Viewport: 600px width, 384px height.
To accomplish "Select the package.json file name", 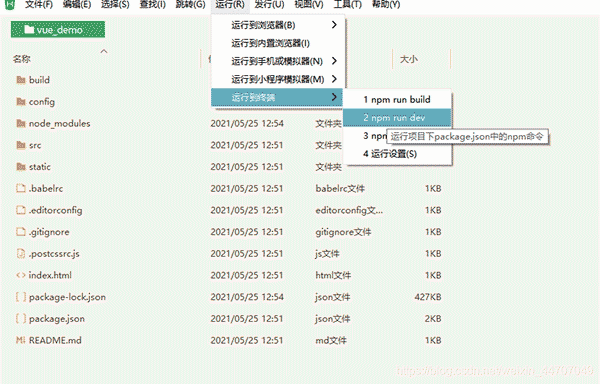I will tap(57, 319).
